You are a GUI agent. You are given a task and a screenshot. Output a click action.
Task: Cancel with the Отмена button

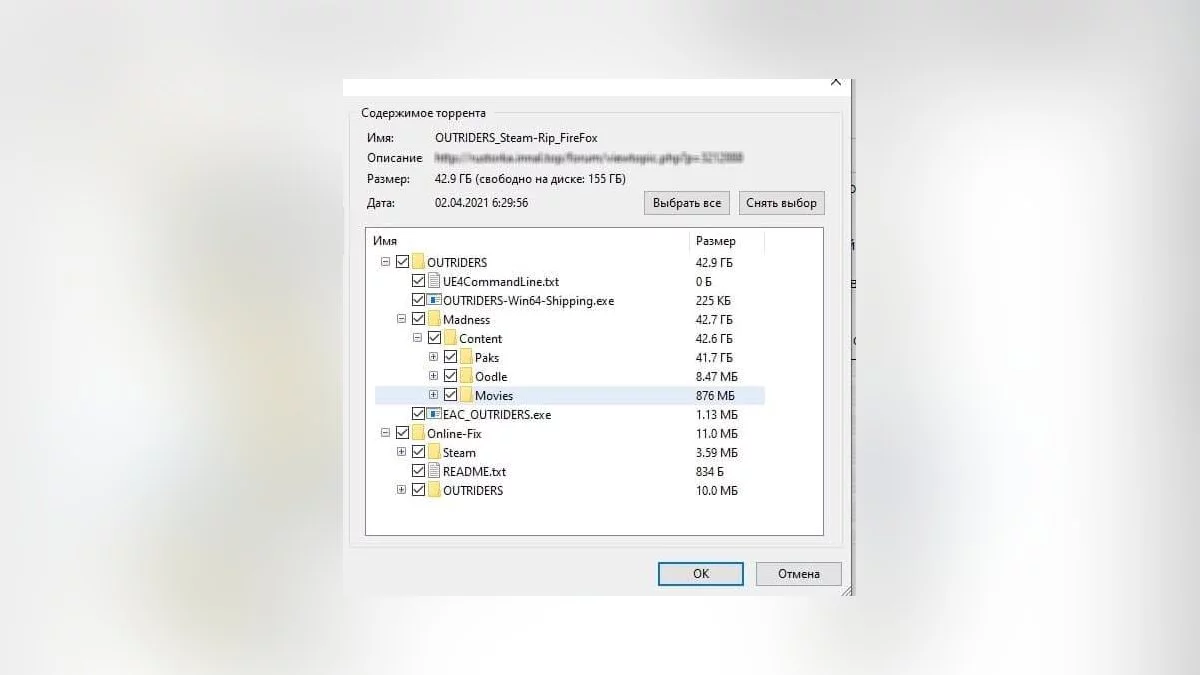tap(798, 574)
